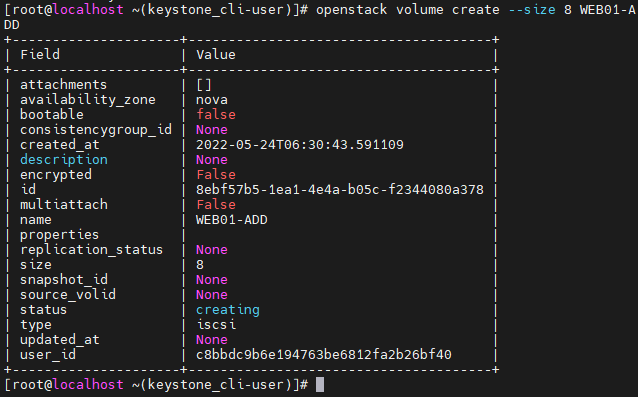Click the timestamp '2022-05-24T06:30:43.591109'
638x397 pixels.
300,145
